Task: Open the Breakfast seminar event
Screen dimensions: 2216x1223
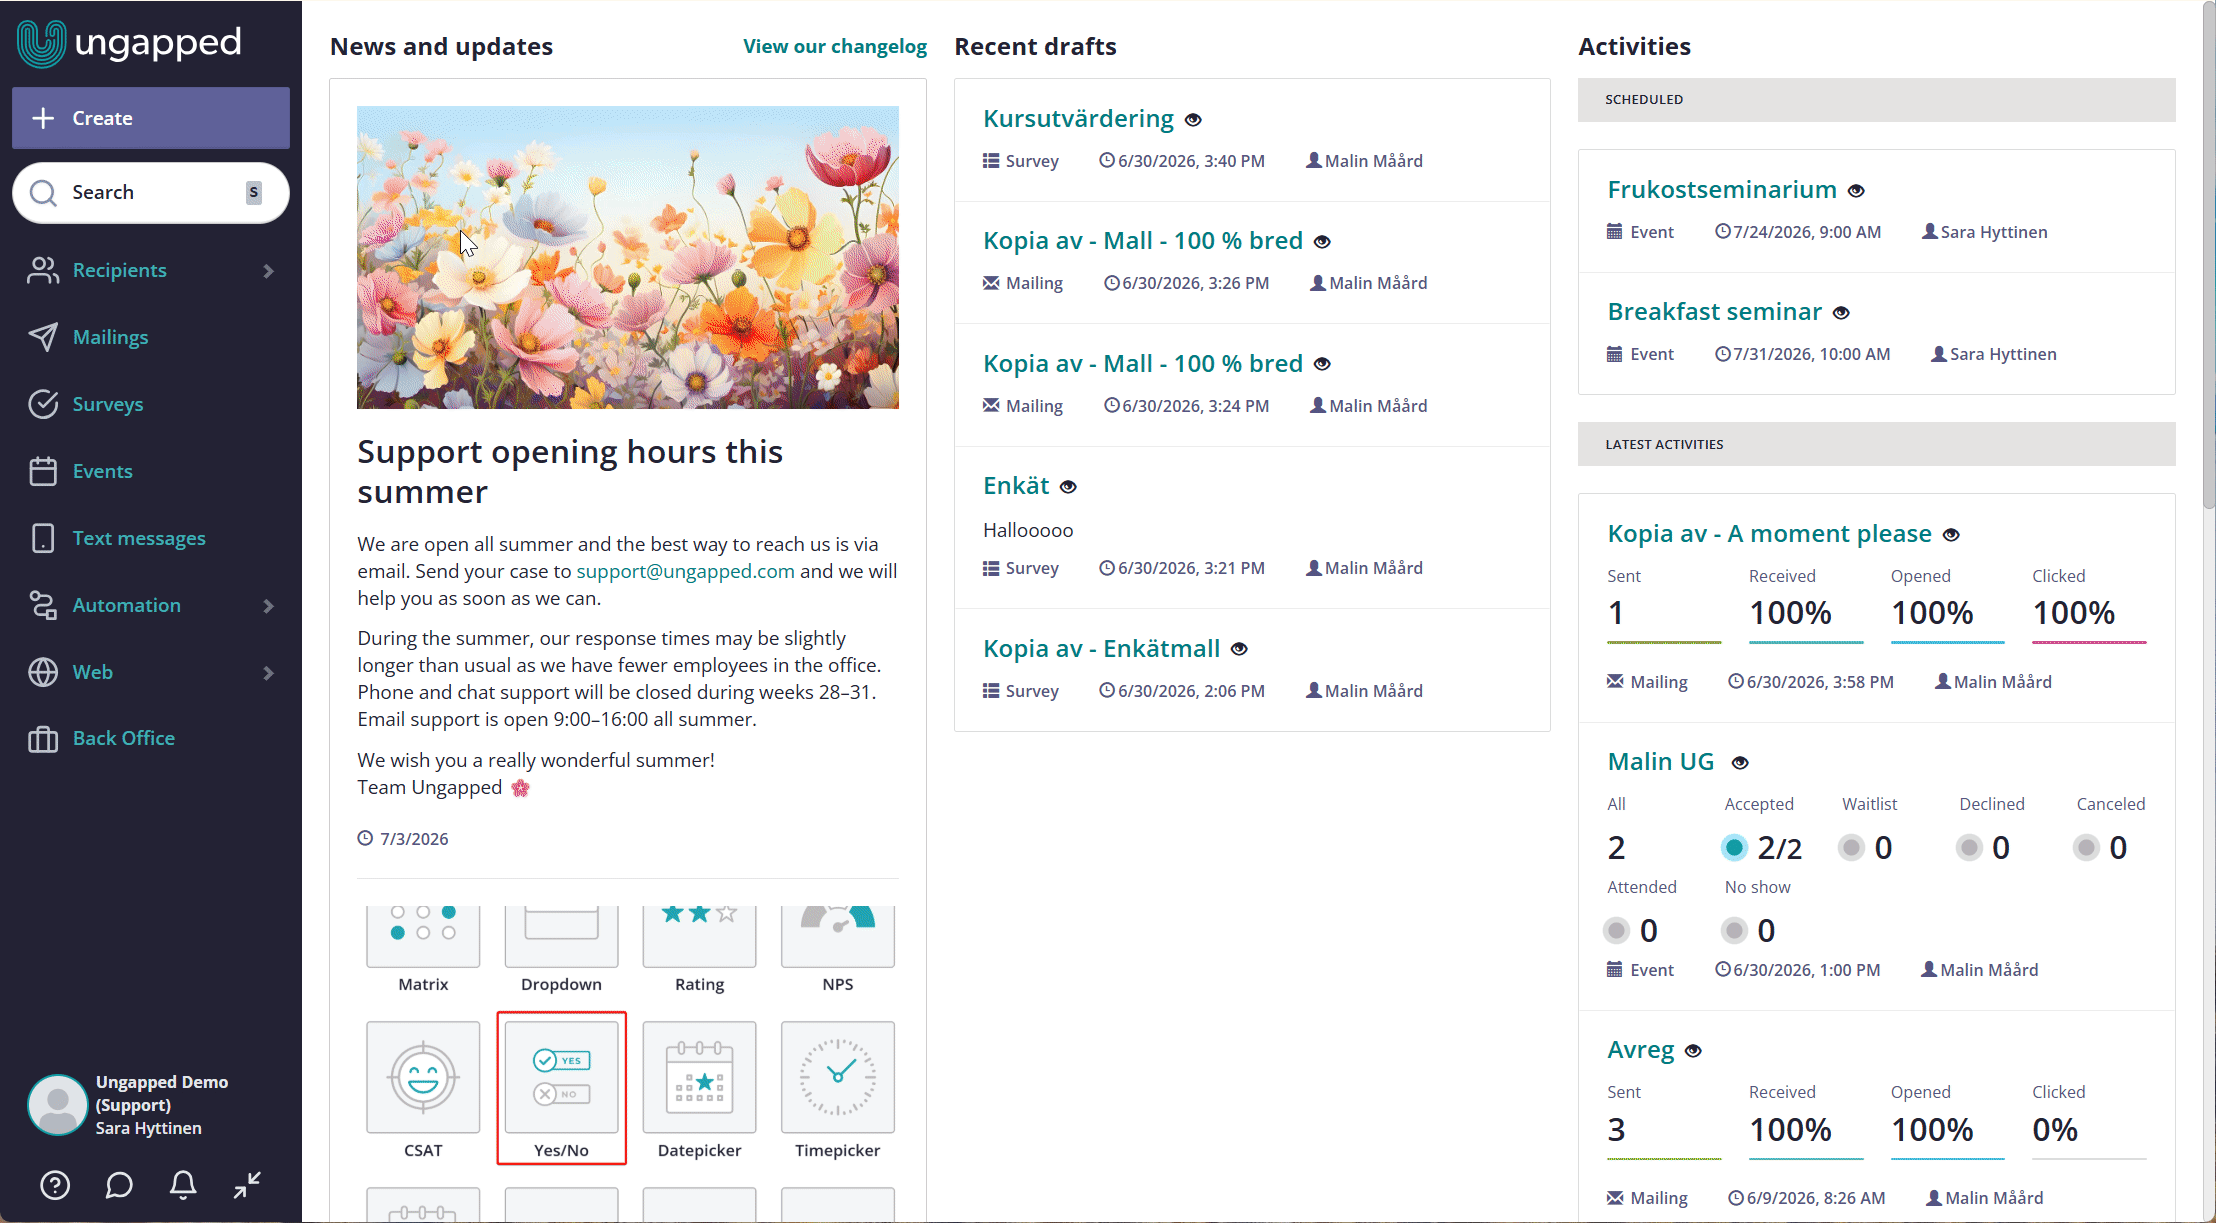Action: (x=1714, y=311)
